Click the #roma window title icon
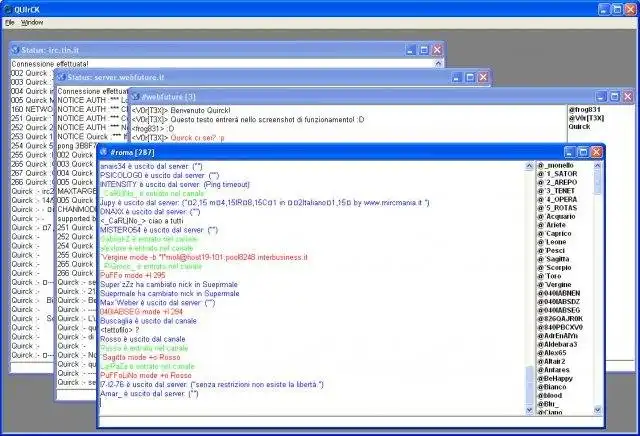The width and height of the screenshot is (640, 436). point(104,152)
